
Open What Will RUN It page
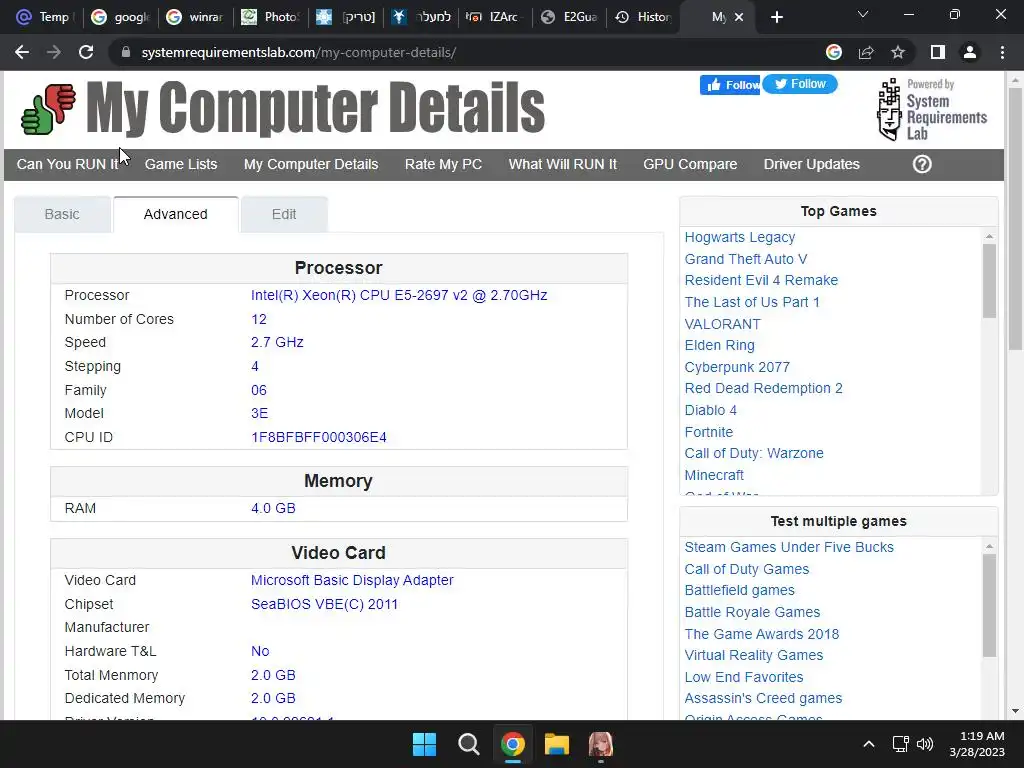tap(563, 164)
